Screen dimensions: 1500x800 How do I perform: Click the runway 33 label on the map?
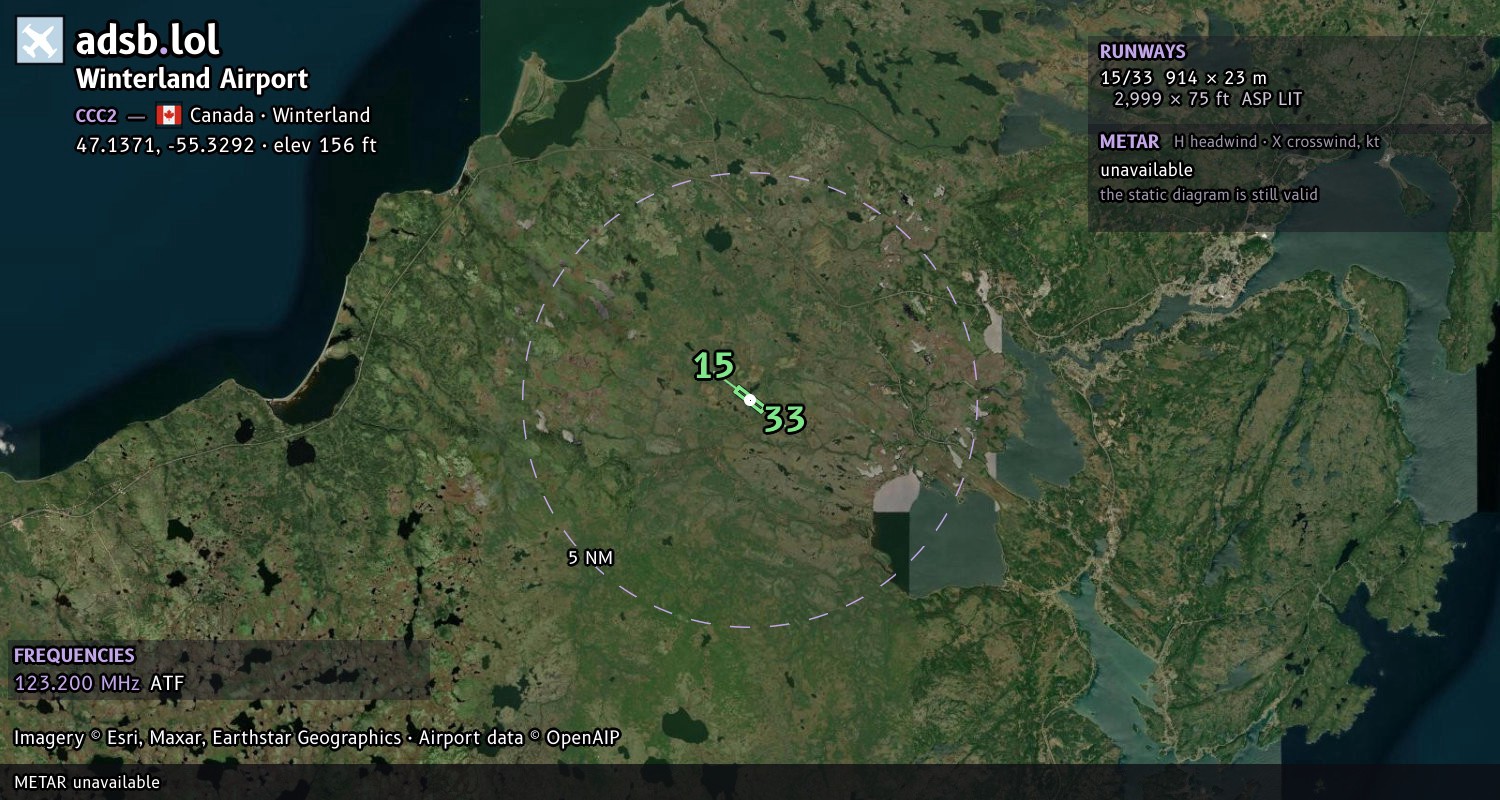(785, 419)
